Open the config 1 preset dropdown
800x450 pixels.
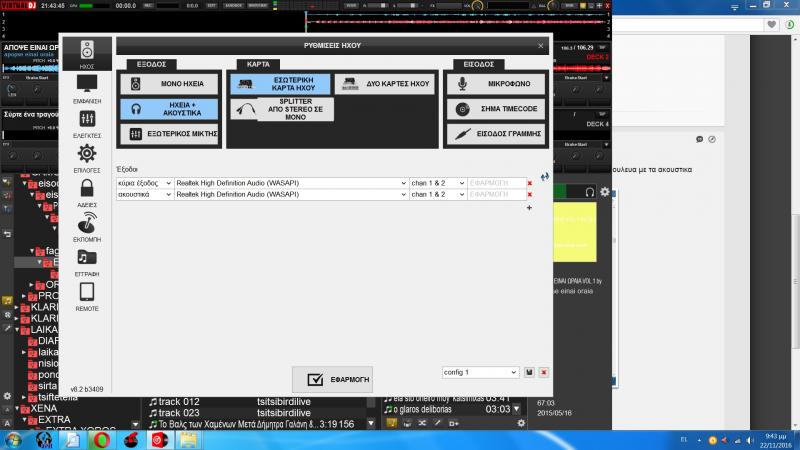click(x=481, y=372)
